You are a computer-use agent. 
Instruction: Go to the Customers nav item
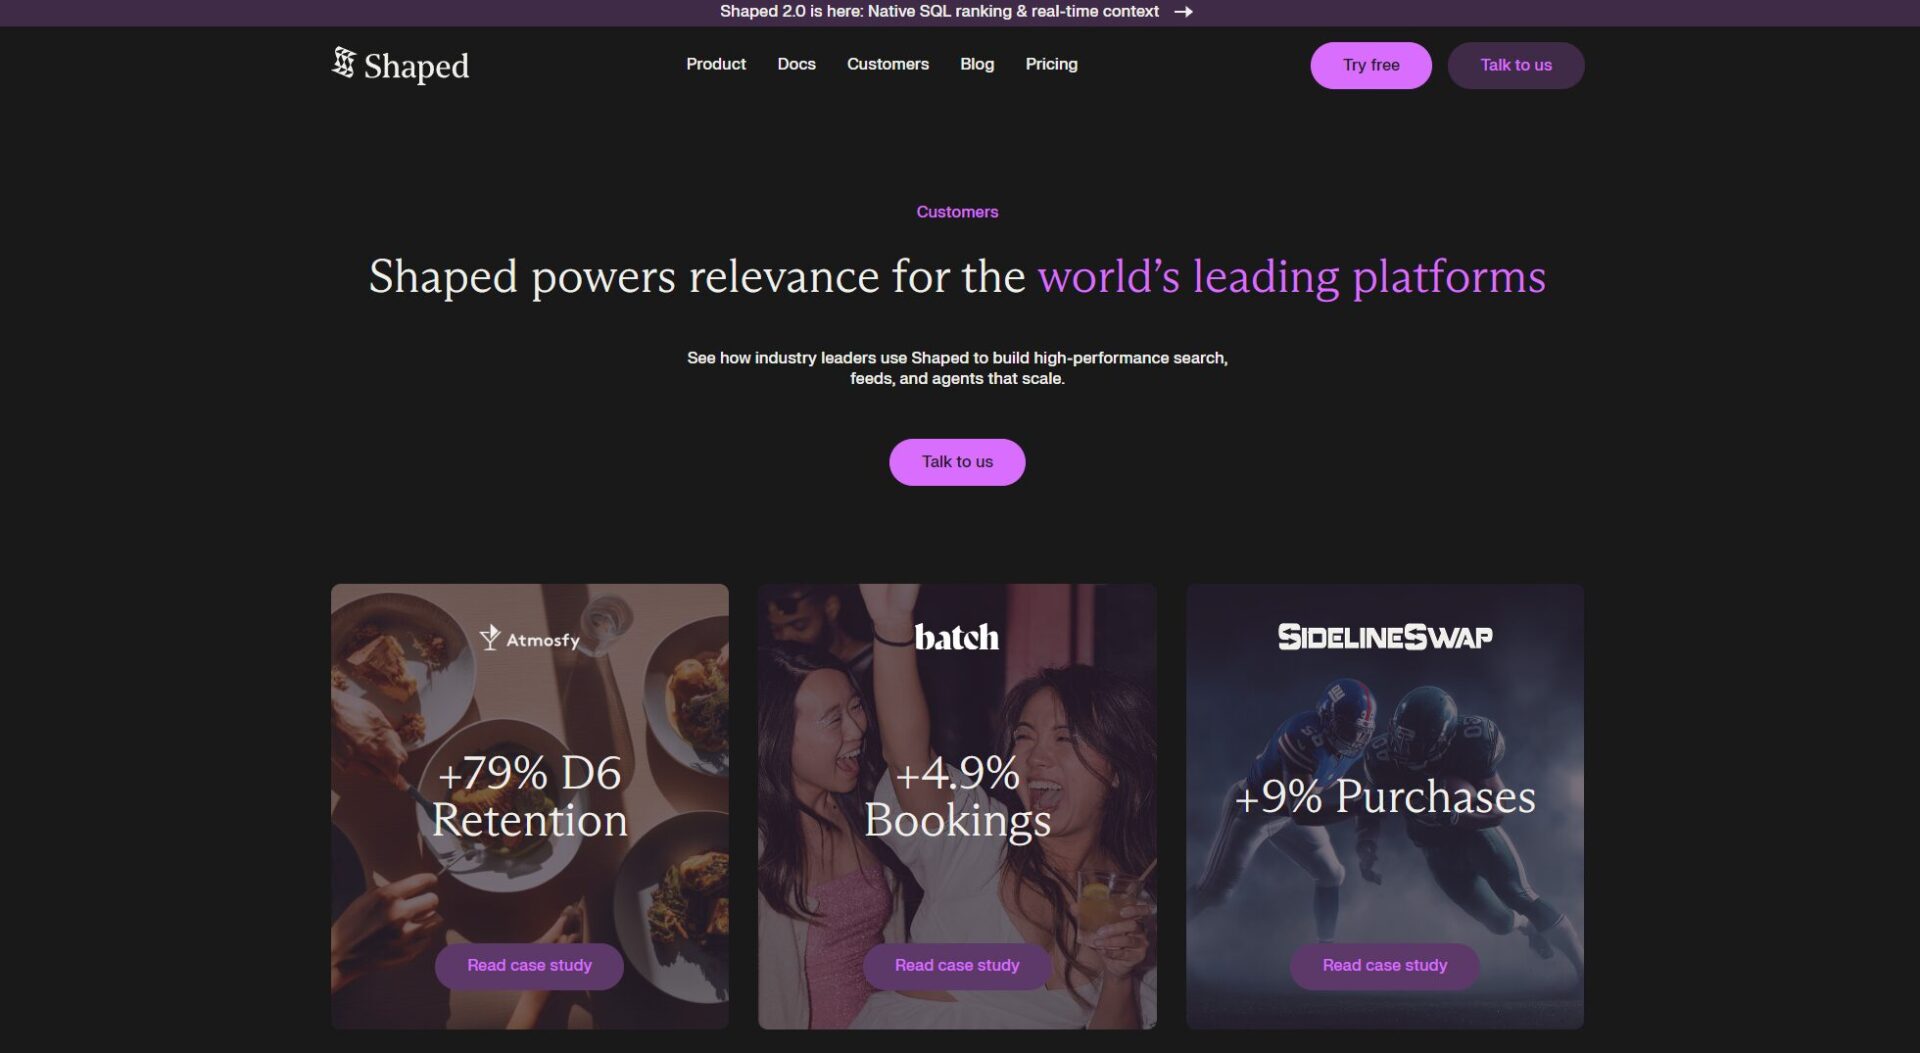(888, 64)
